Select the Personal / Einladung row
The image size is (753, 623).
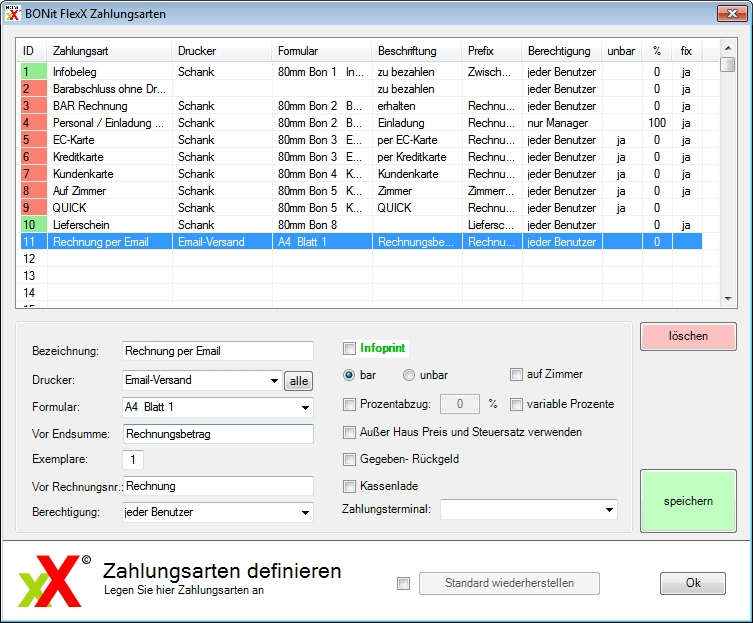point(361,123)
